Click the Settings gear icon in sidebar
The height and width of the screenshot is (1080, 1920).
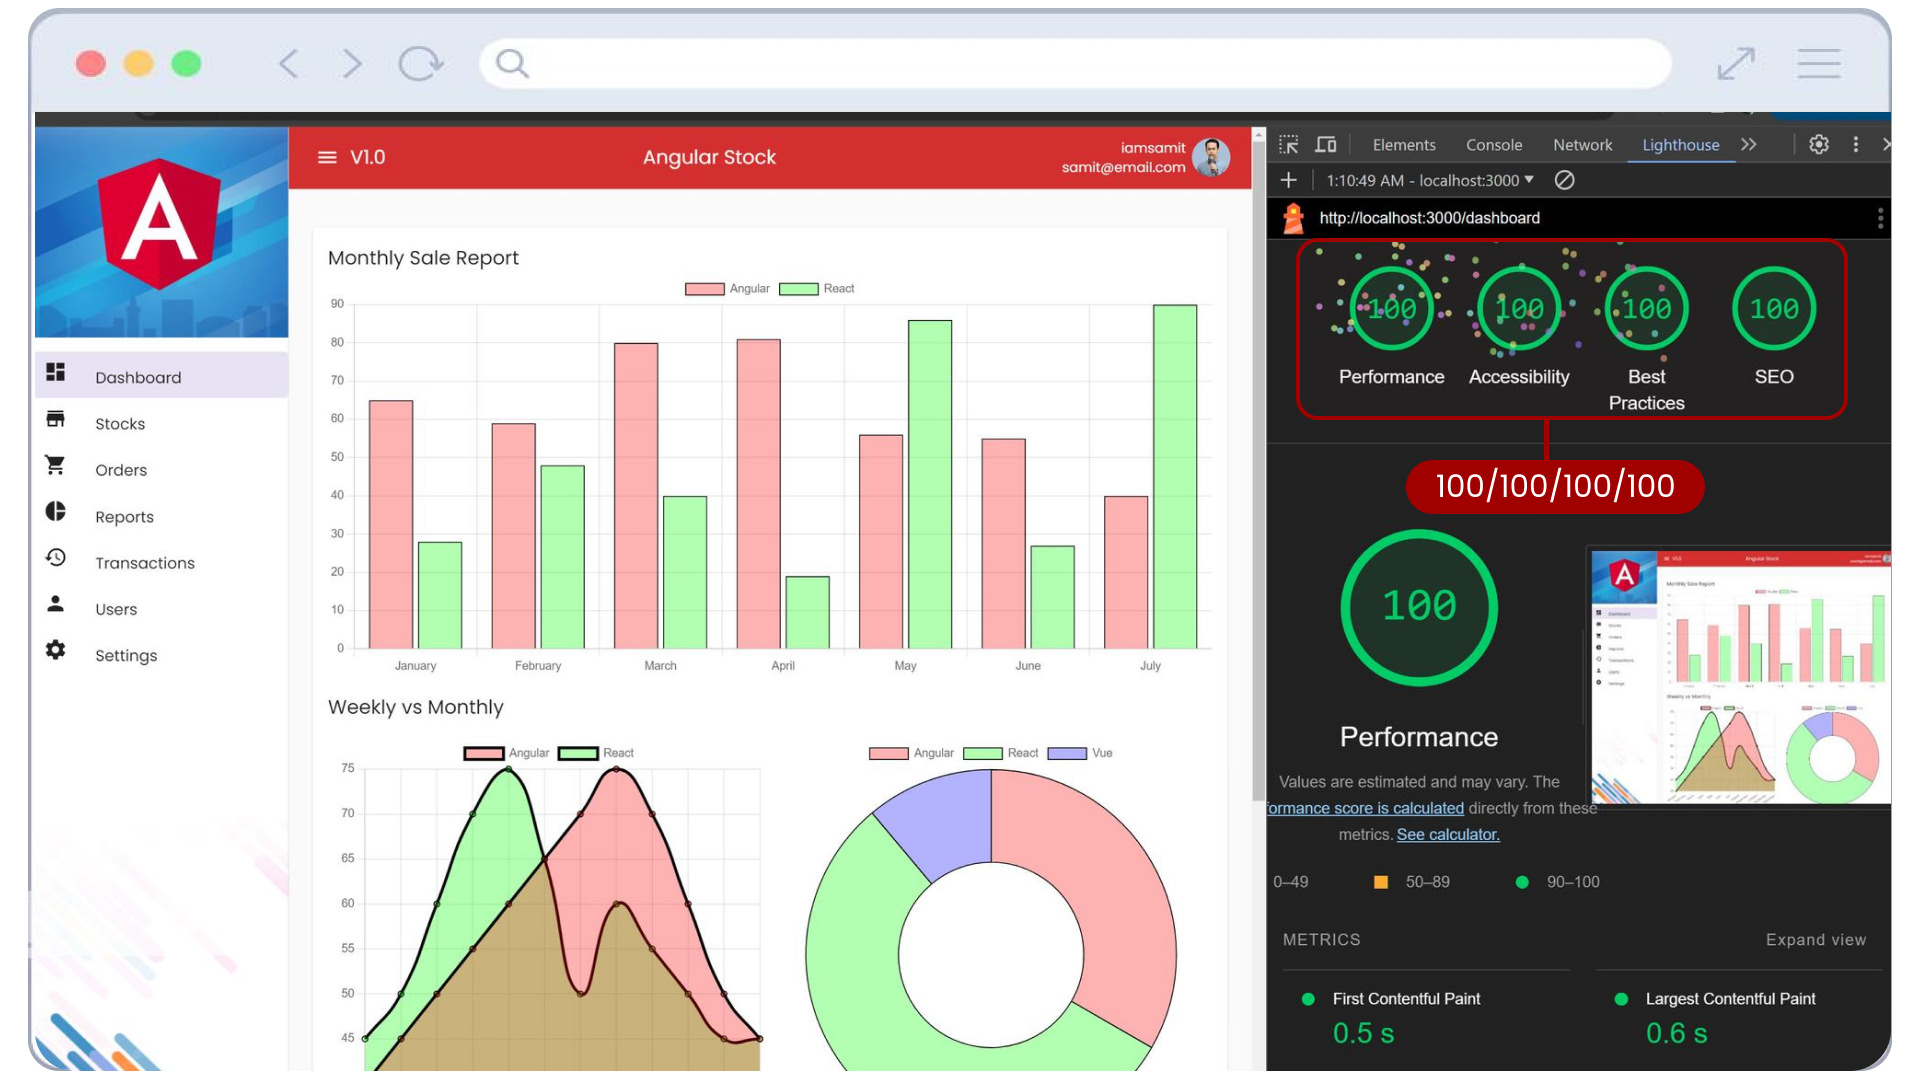click(56, 650)
